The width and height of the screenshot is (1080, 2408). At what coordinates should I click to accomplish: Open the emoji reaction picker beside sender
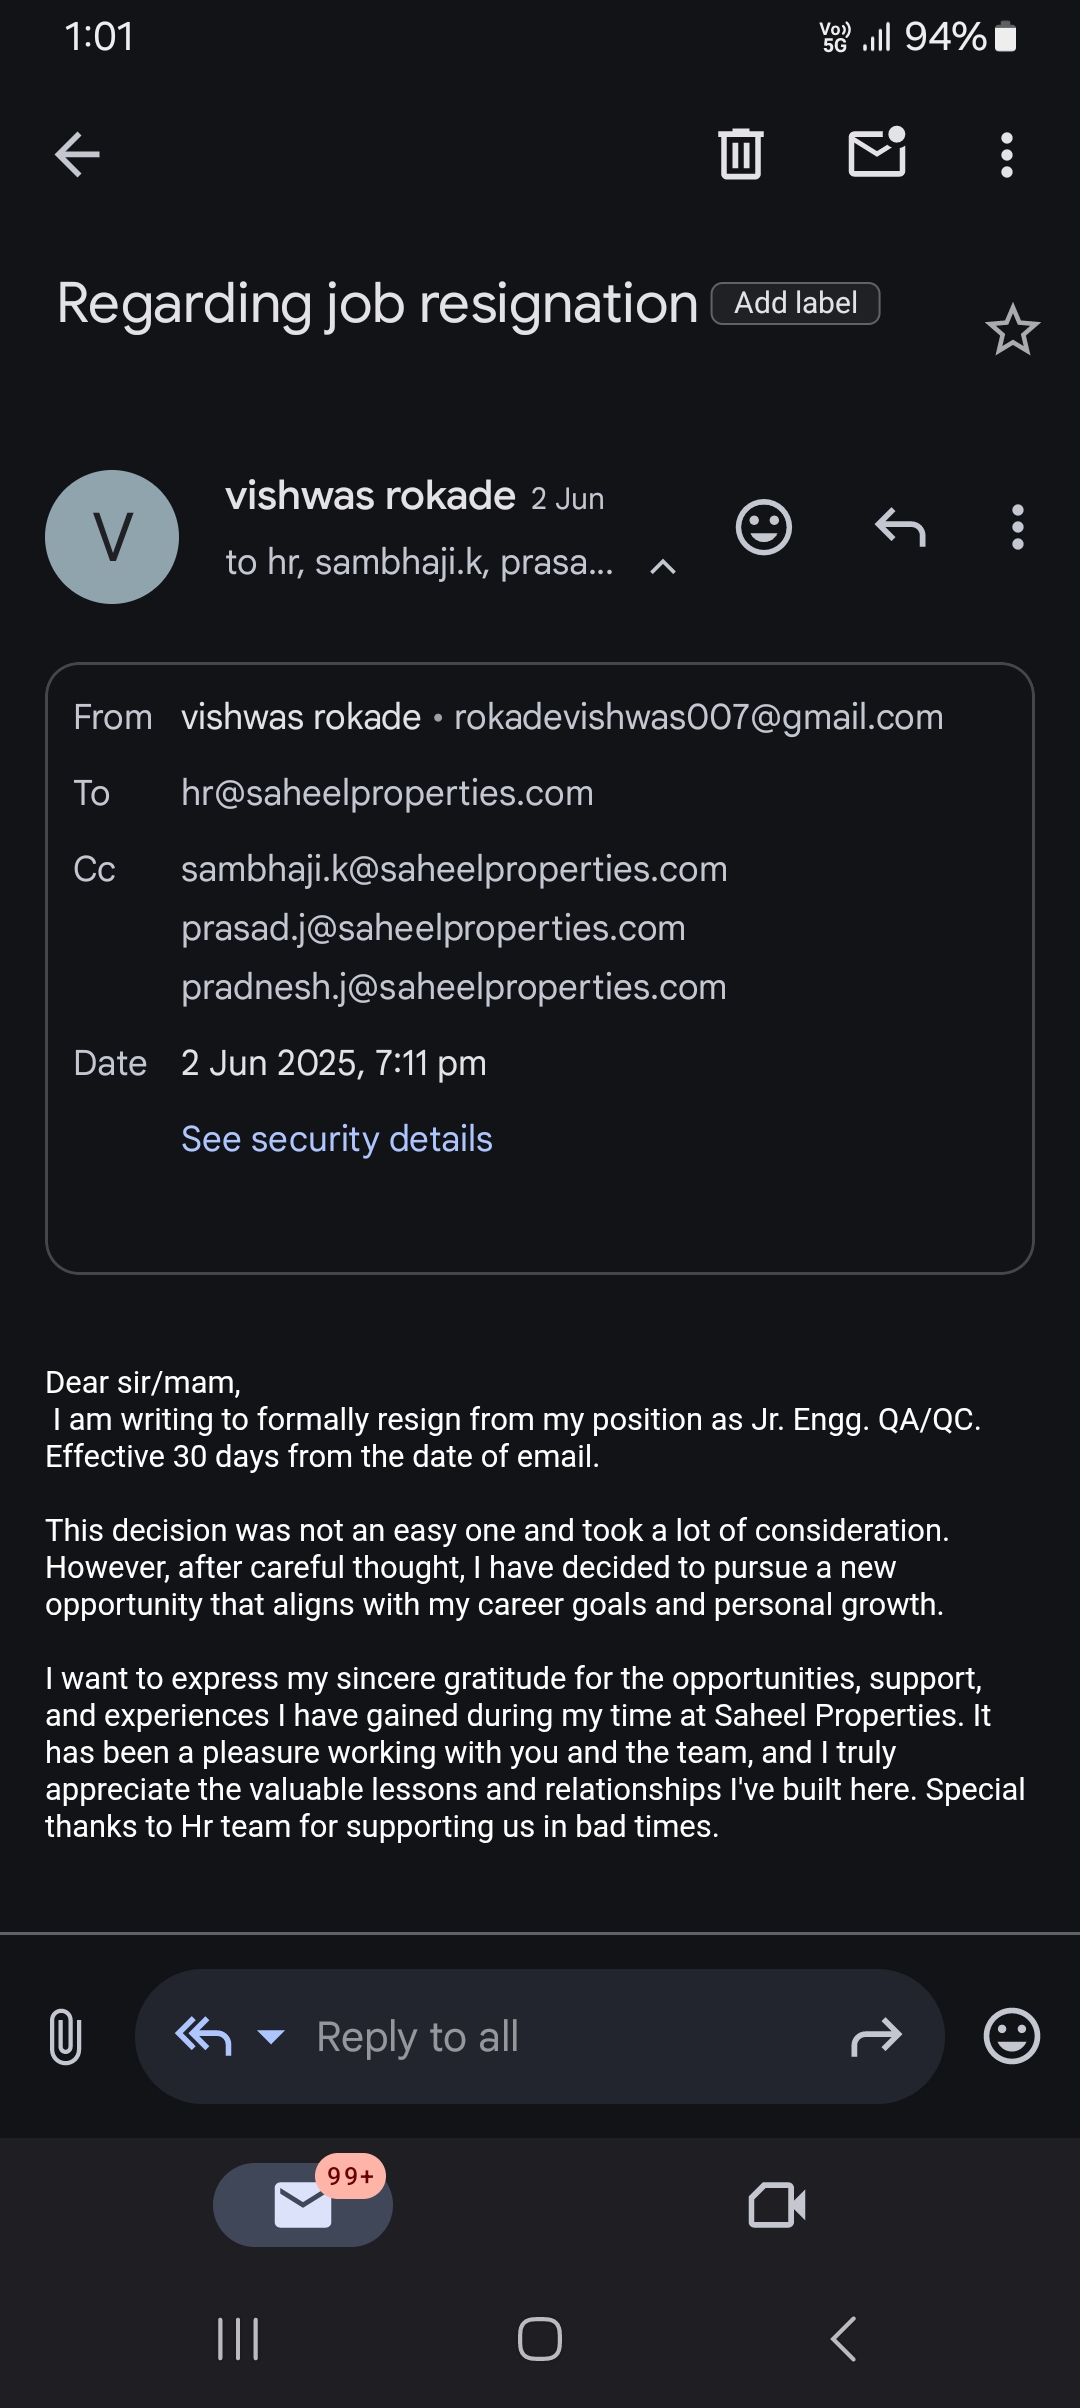(764, 527)
